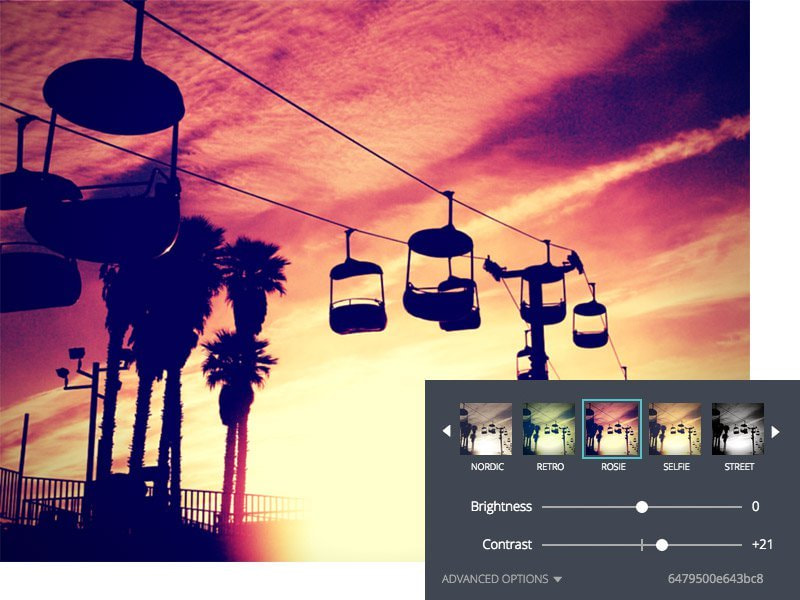The width and height of the screenshot is (800, 600).
Task: Click the ROSIE filter name label
Action: [x=613, y=466]
